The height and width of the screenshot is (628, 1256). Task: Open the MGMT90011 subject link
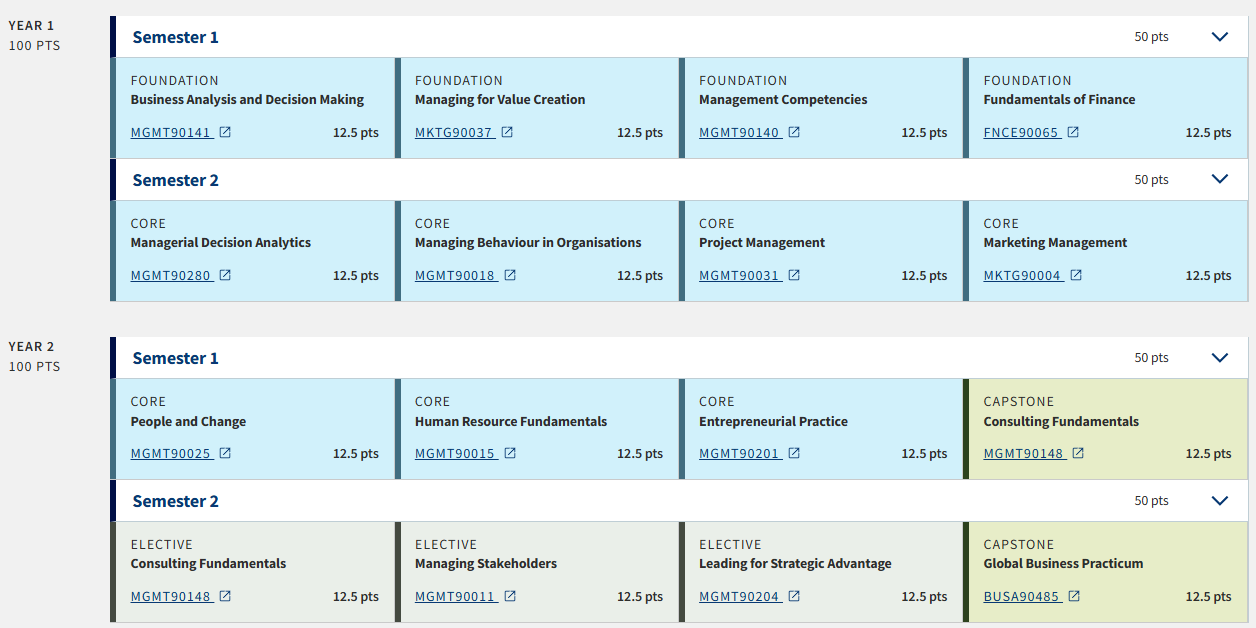(456, 596)
